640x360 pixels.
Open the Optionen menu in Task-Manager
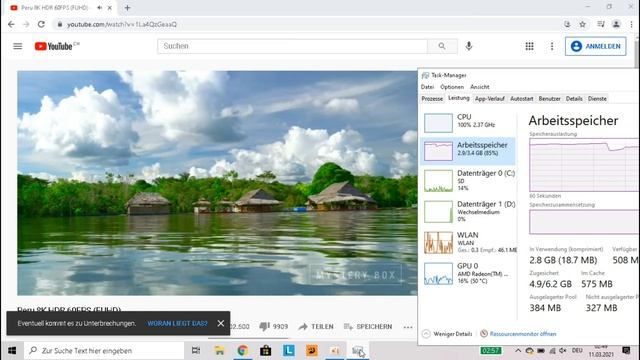pos(452,87)
